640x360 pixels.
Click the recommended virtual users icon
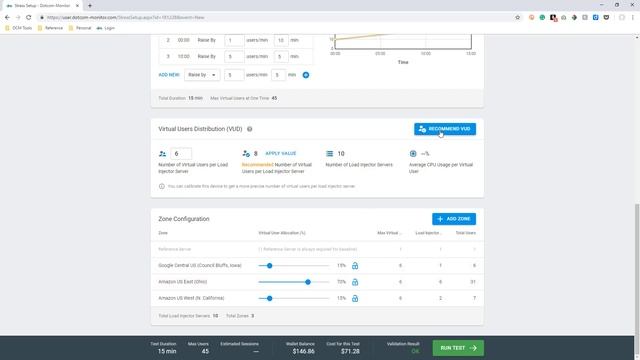(246, 154)
